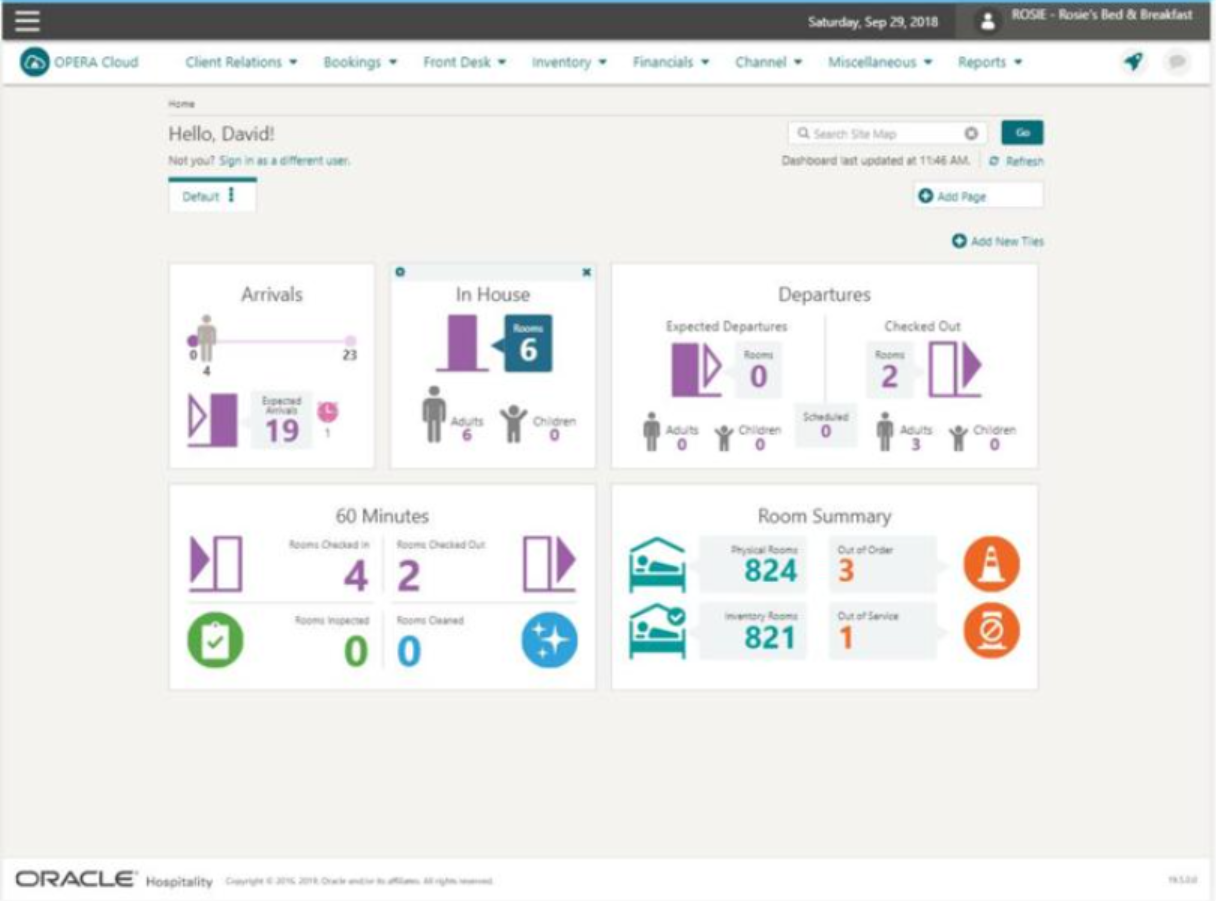
Task: Click the Out of Service icon
Action: (992, 632)
